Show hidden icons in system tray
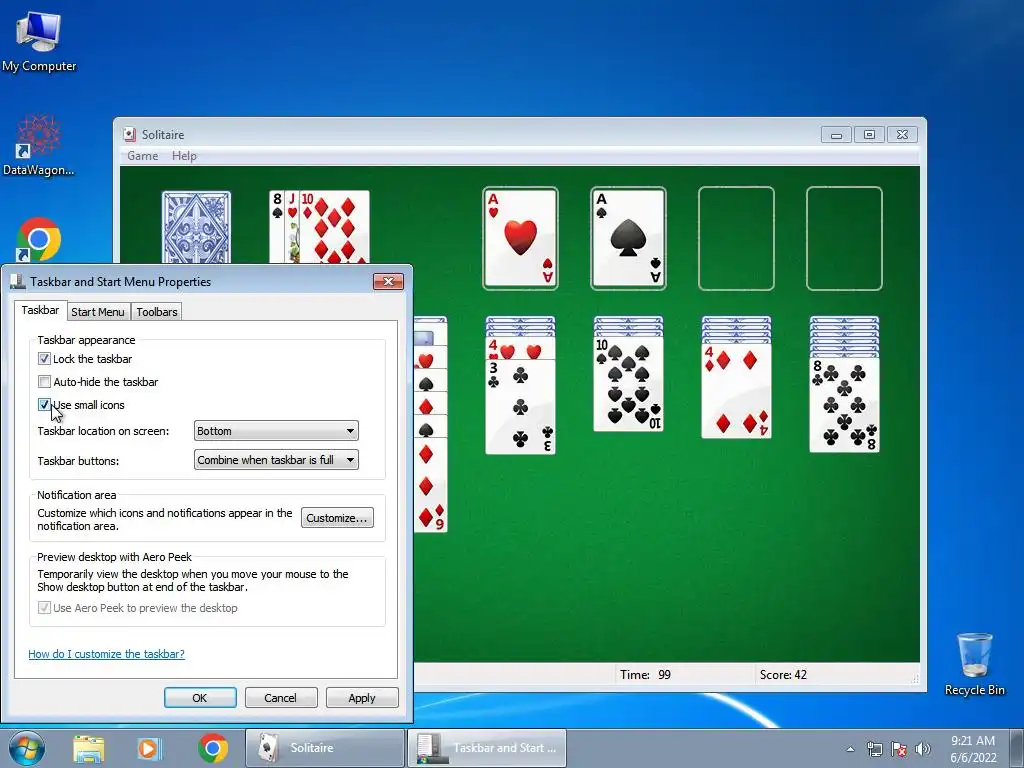Image resolution: width=1024 pixels, height=768 pixels. click(x=850, y=749)
